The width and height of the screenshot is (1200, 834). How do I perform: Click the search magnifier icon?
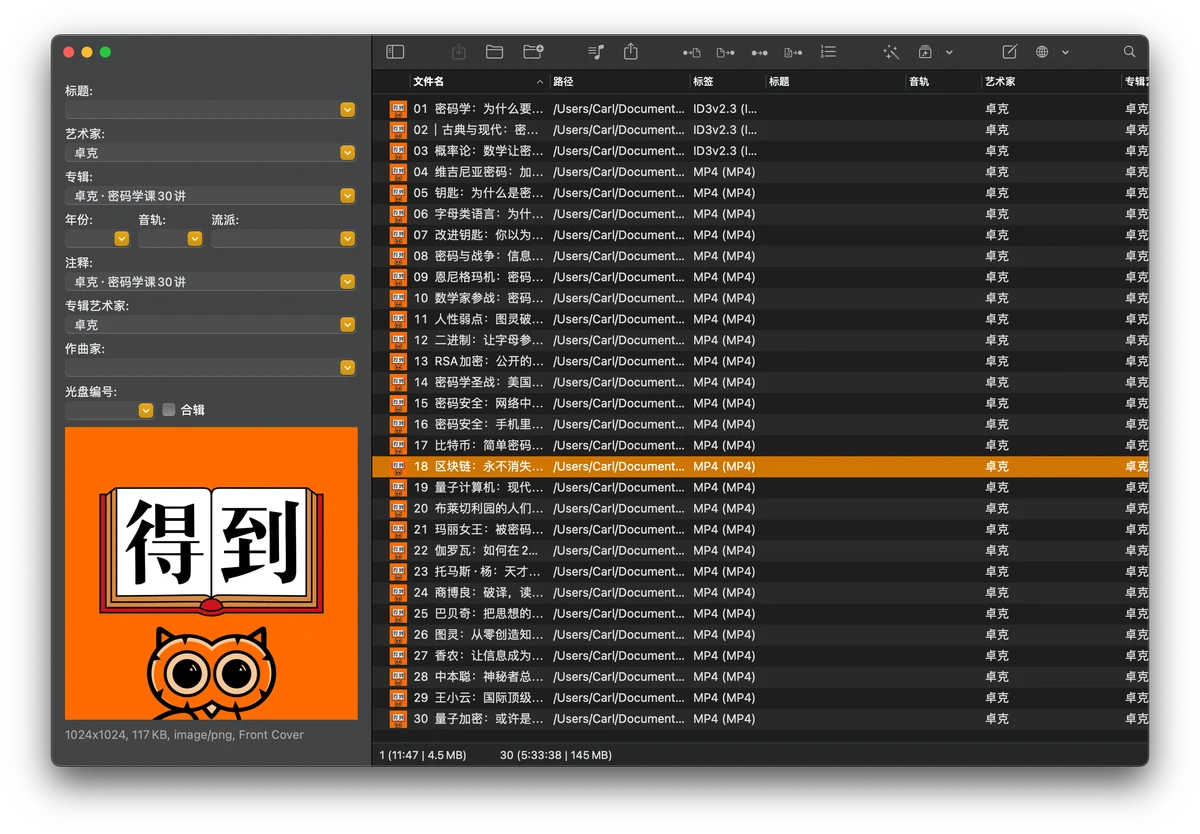click(1130, 52)
